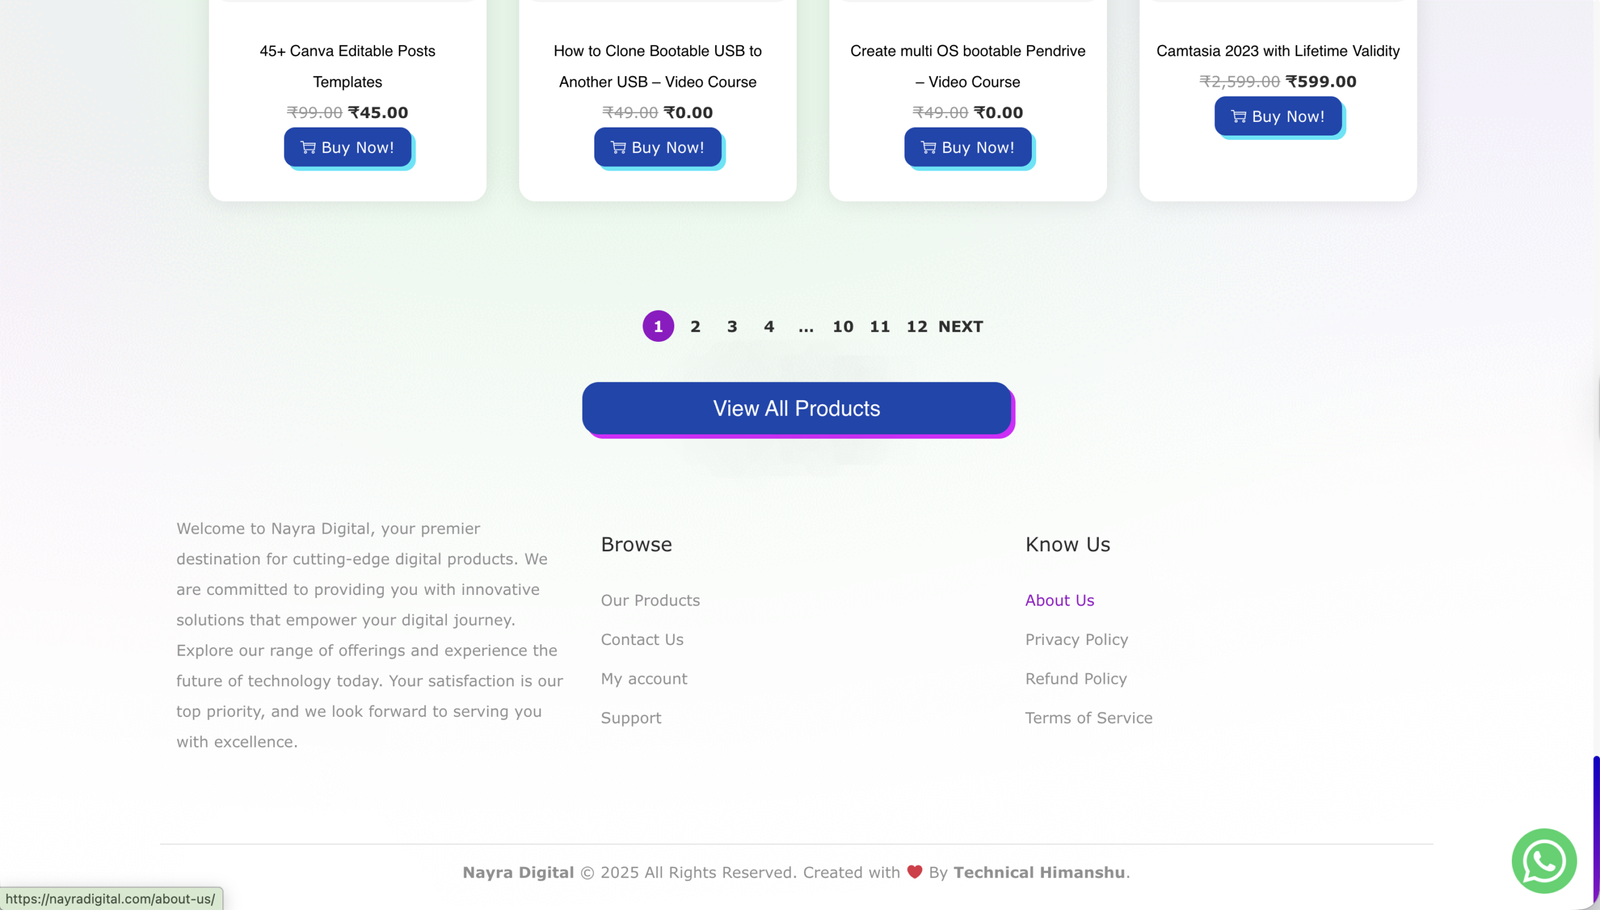
Task: Click the NEXT pagination link
Action: tap(960, 327)
